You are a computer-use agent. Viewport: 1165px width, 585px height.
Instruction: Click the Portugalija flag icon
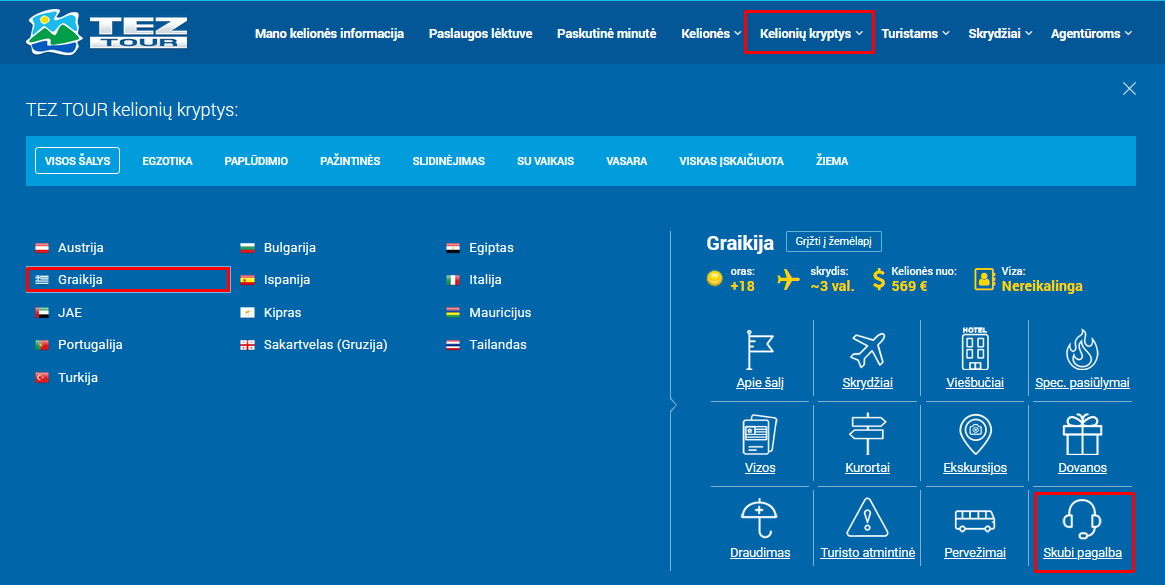42,345
